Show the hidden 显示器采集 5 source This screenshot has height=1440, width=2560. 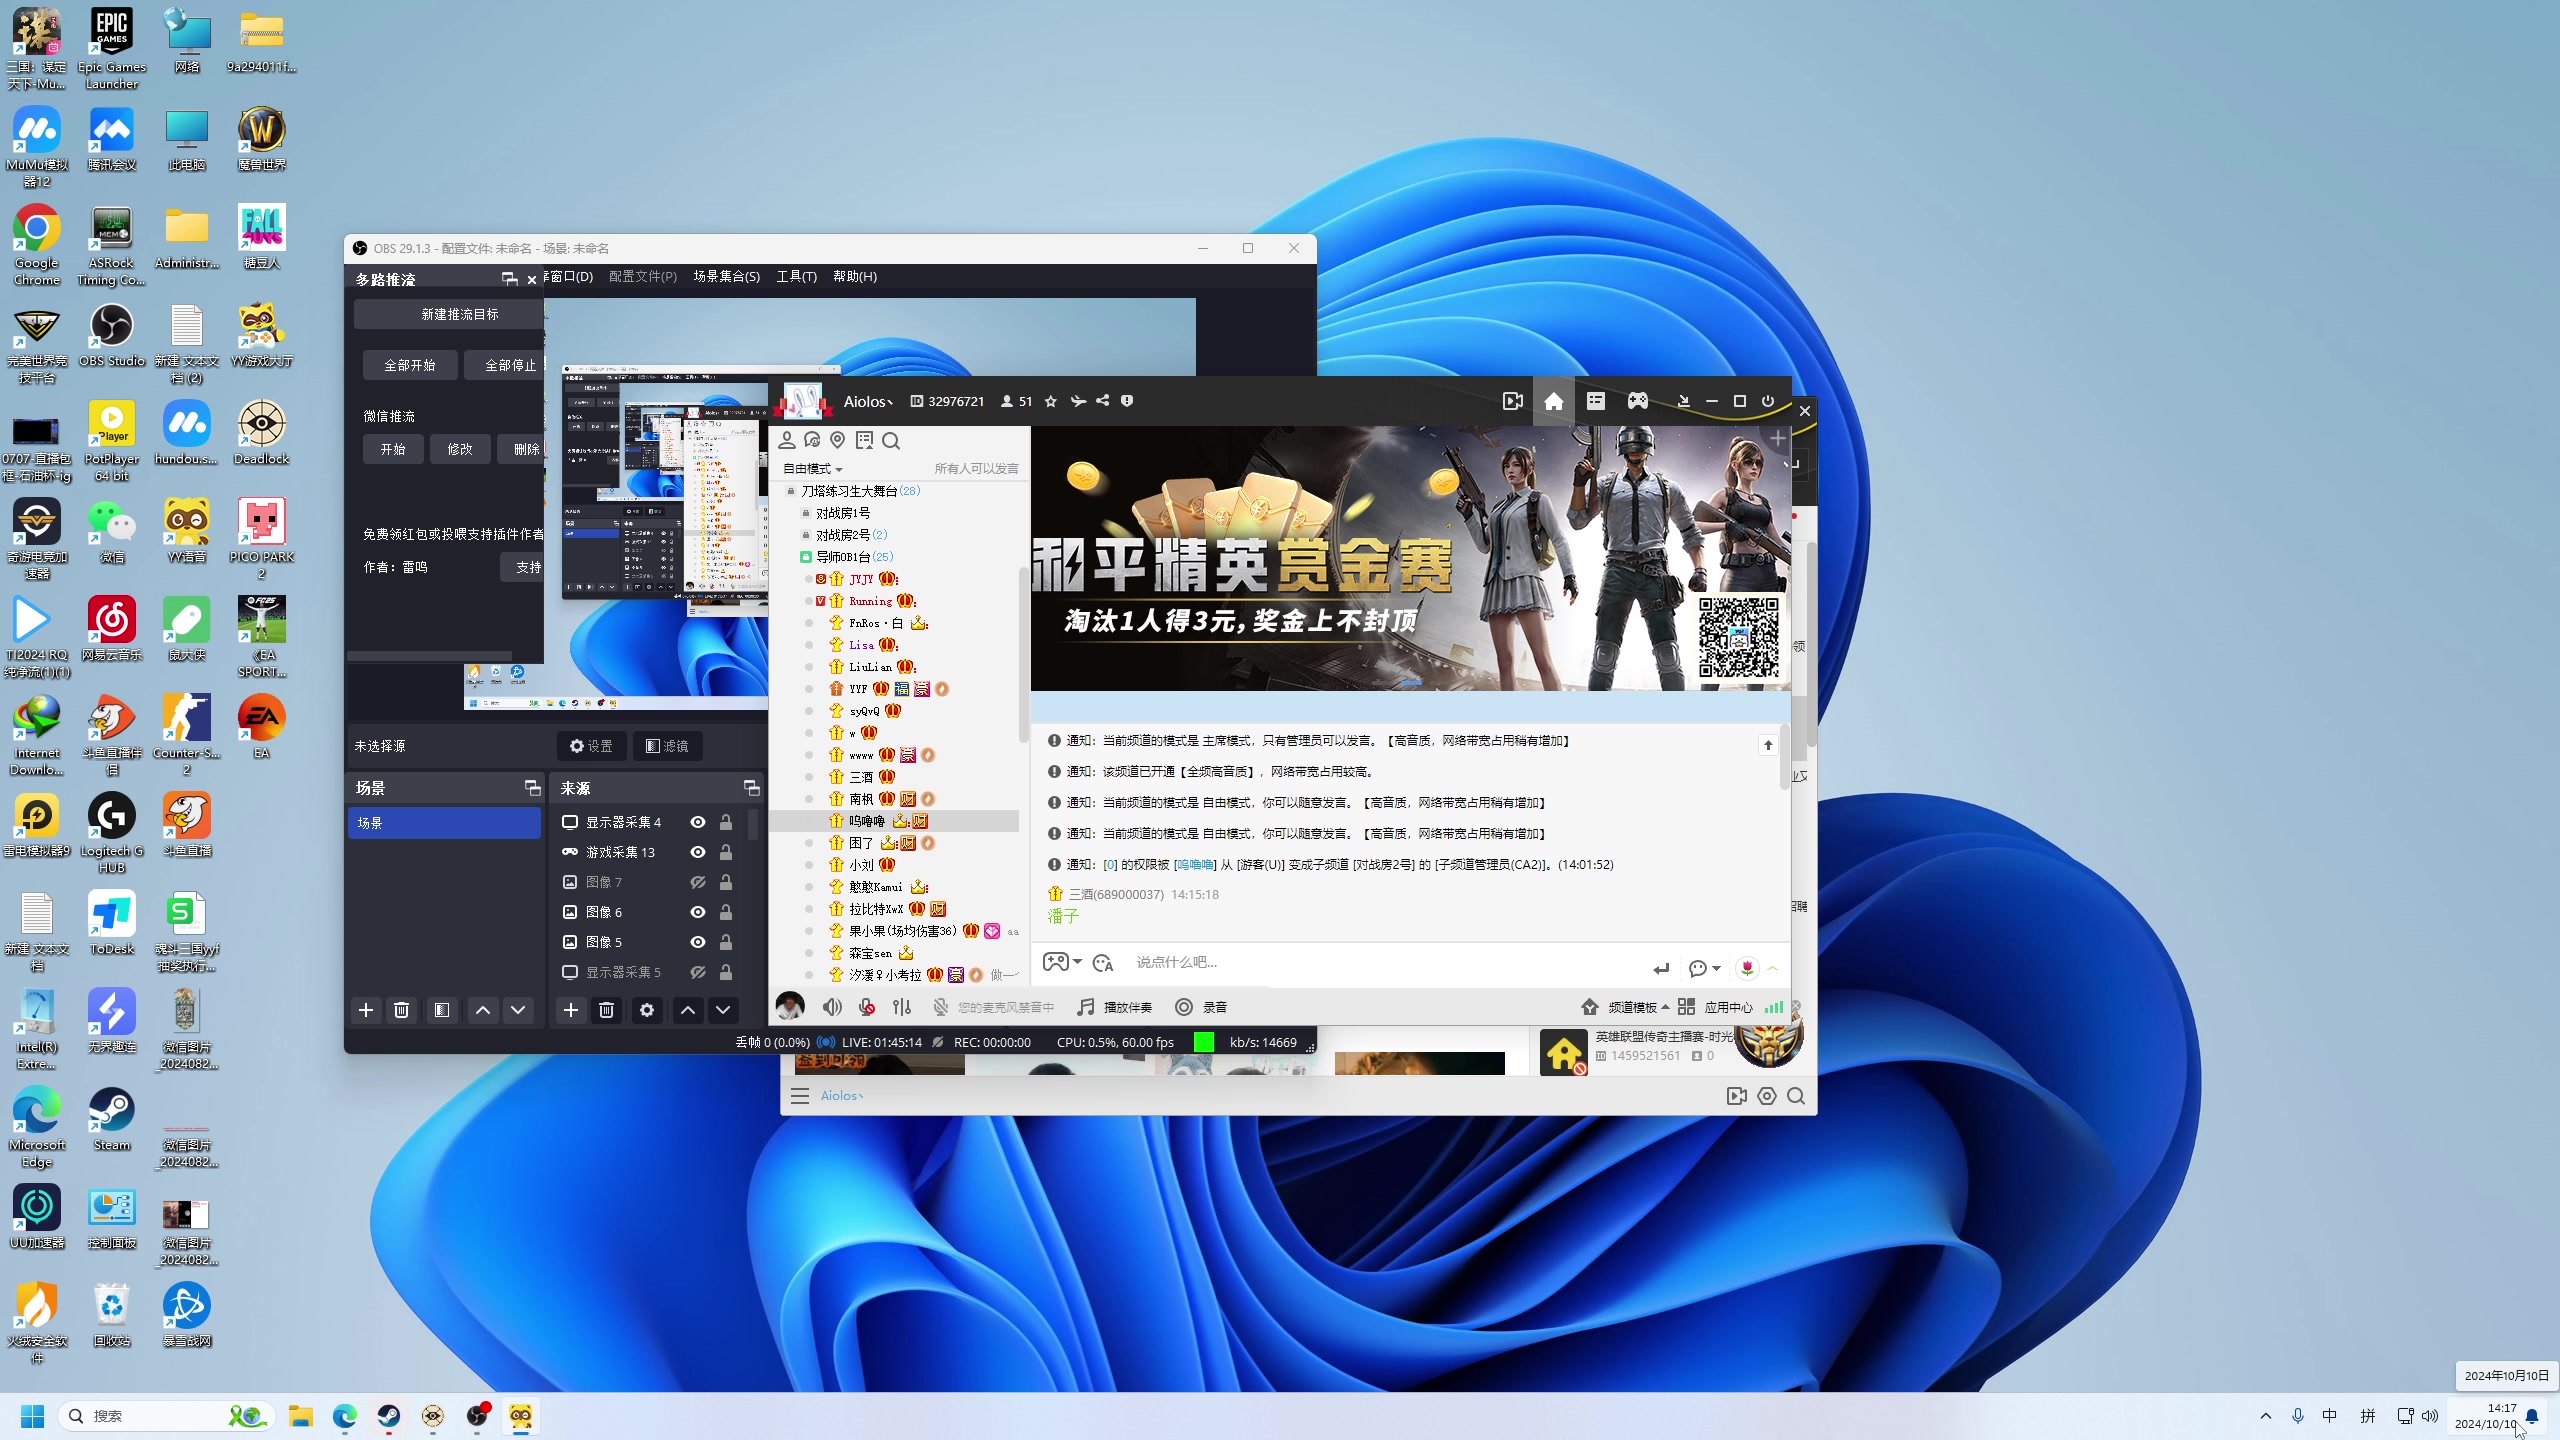698,972
